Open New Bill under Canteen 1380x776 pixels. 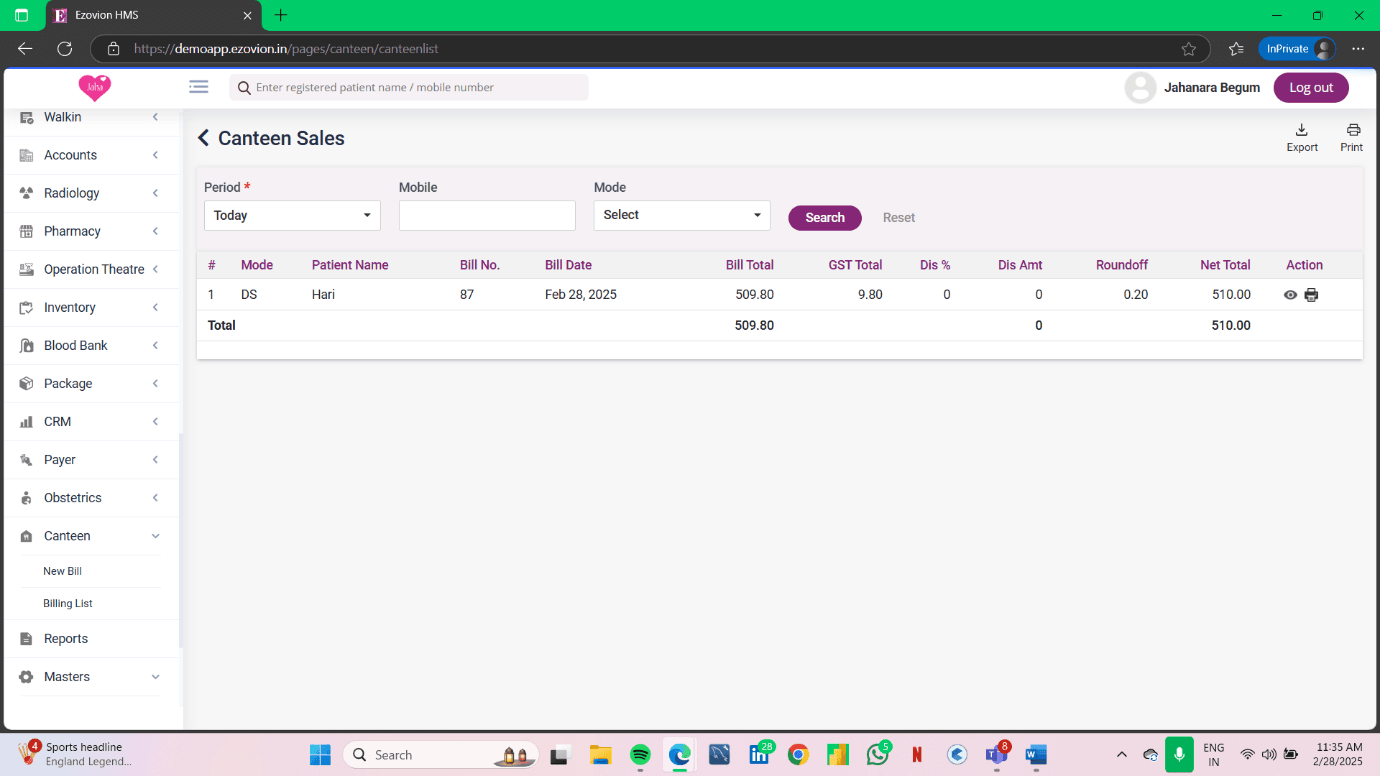click(62, 571)
